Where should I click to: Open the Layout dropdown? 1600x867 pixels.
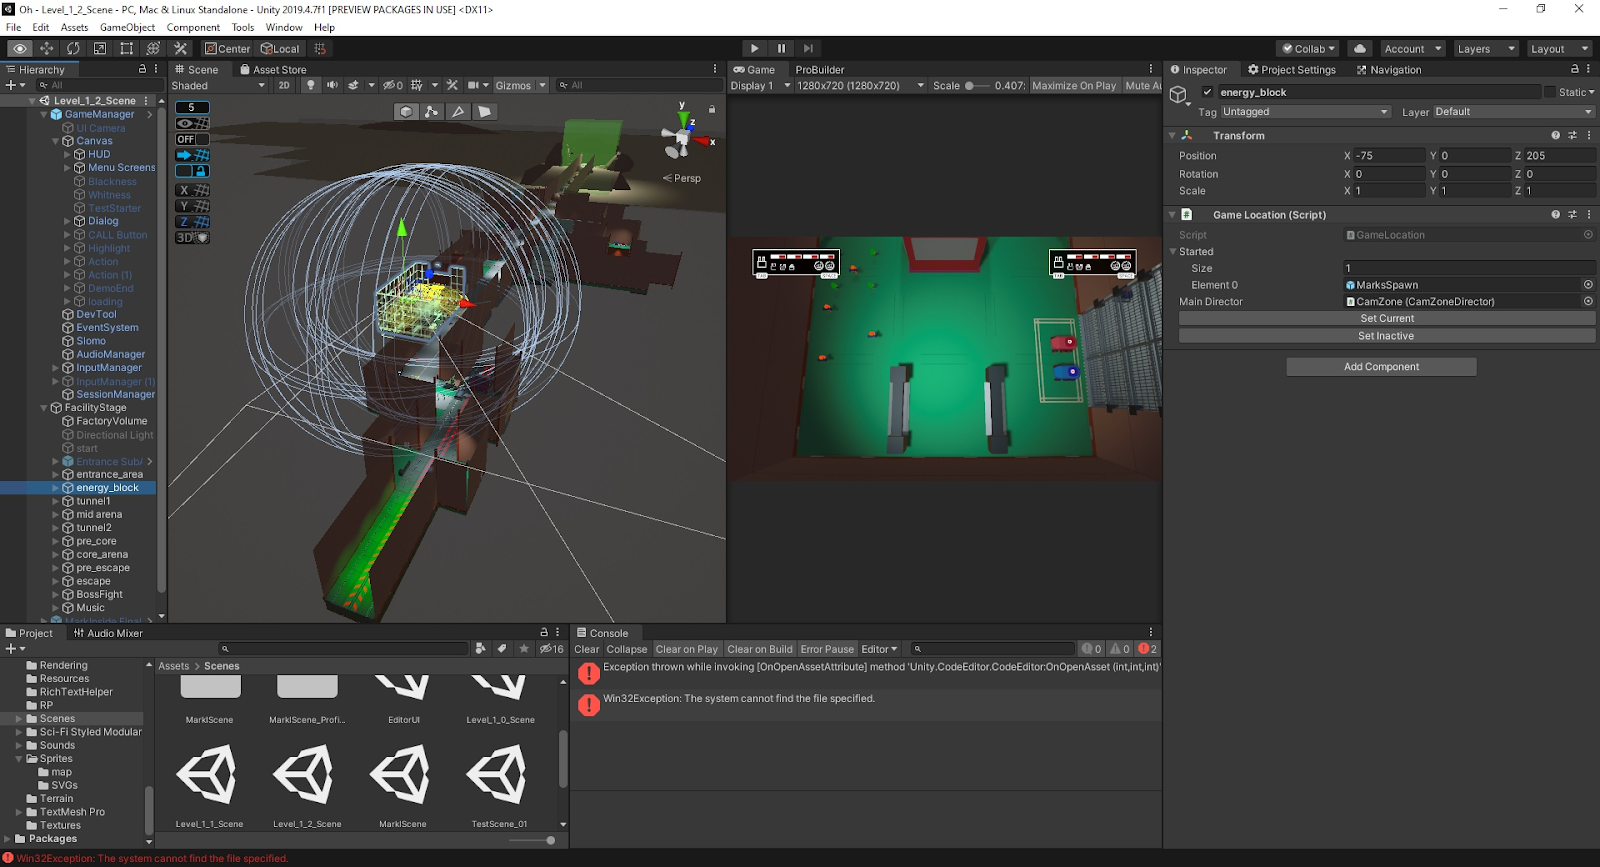(1560, 49)
